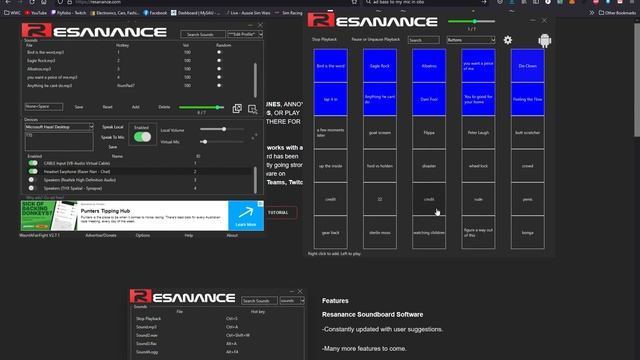The image size is (640, 360).
Task: Disable the CABLE Input VB-Audio Virtual Cable device
Action: [x=33, y=163]
